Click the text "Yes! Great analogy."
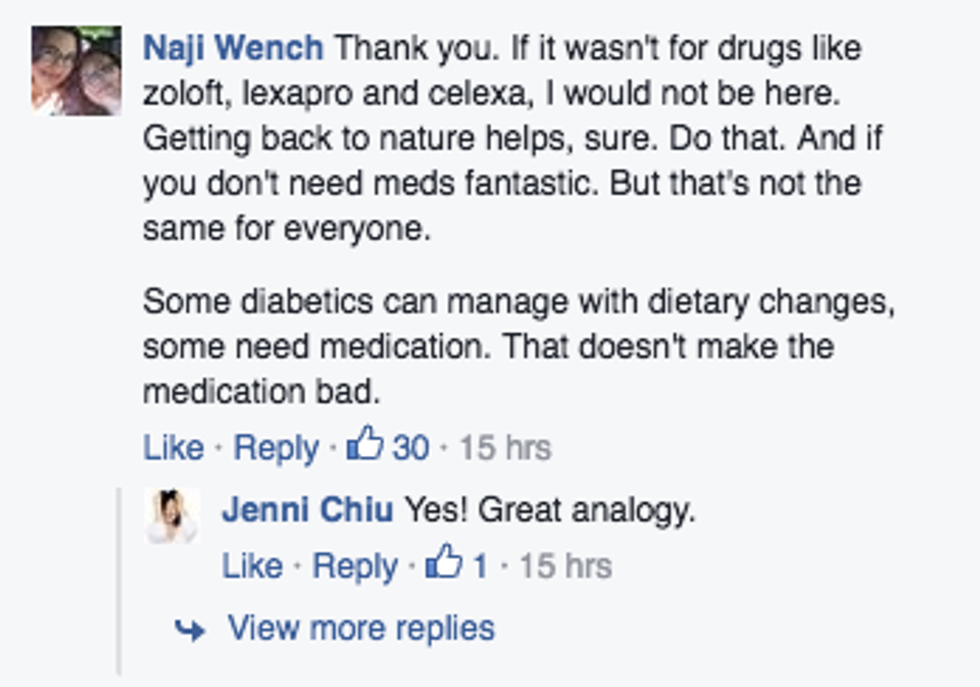The image size is (980, 687). [x=549, y=510]
